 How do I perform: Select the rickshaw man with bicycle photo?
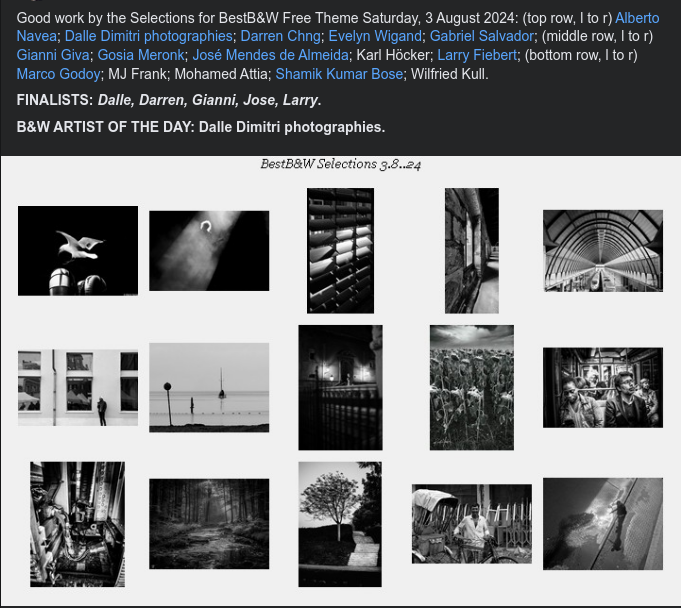tap(472, 524)
